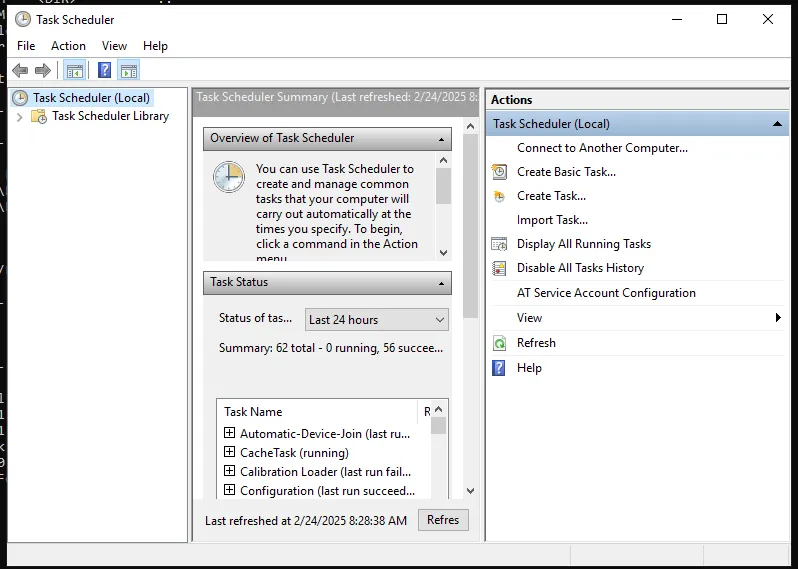
Task: Expand the Automatic-Device-Join task entry
Action: click(x=230, y=433)
